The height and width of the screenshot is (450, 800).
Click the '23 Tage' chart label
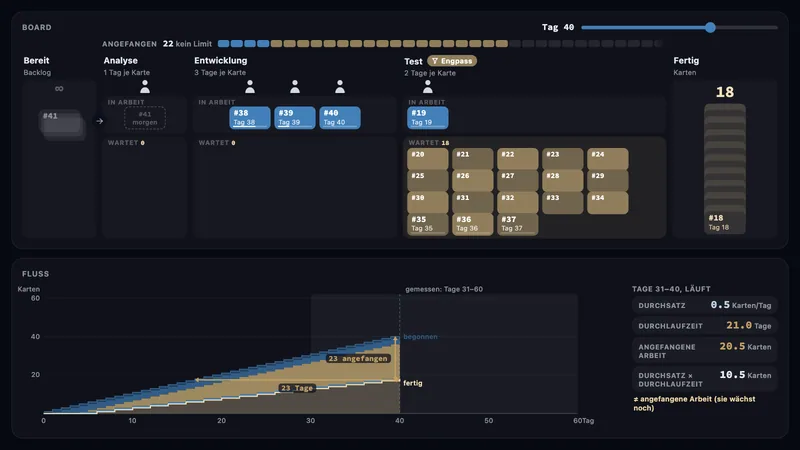coord(296,388)
